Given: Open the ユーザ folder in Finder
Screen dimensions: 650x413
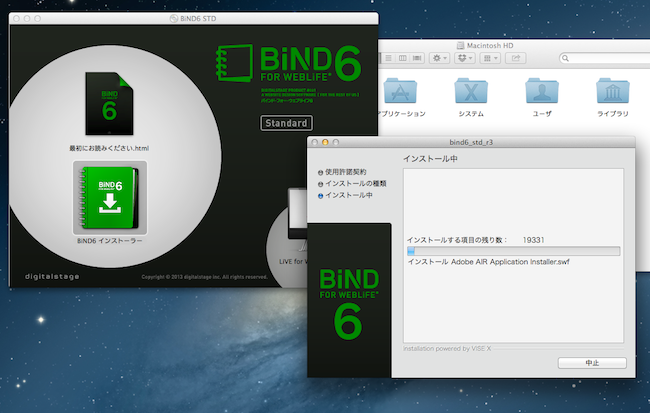Looking at the screenshot, I should pos(542,91).
